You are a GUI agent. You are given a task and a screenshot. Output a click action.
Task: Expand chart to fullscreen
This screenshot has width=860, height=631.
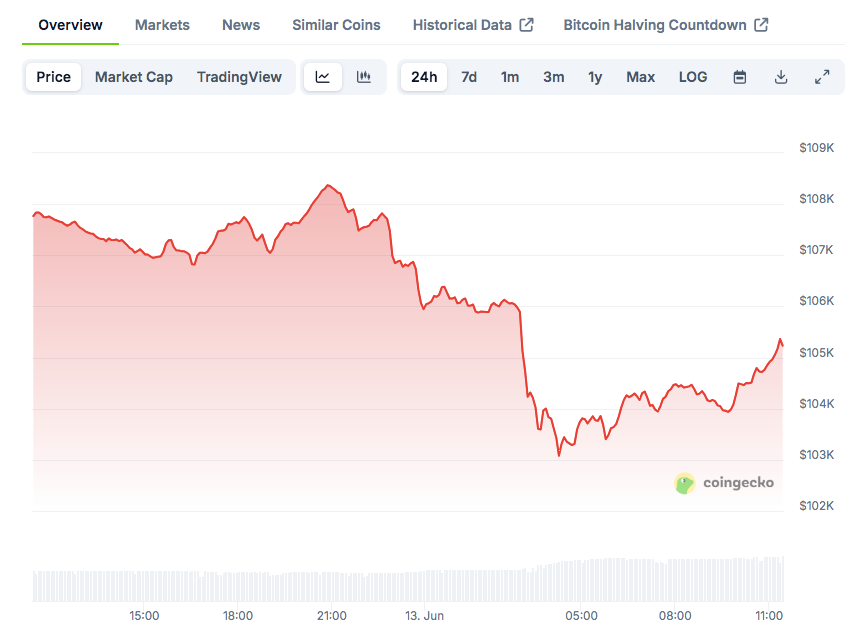822,77
